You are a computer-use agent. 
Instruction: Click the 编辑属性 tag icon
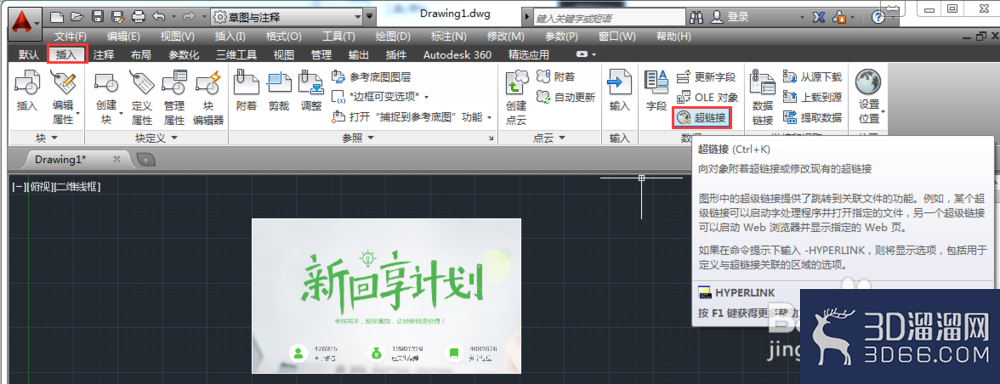click(63, 83)
